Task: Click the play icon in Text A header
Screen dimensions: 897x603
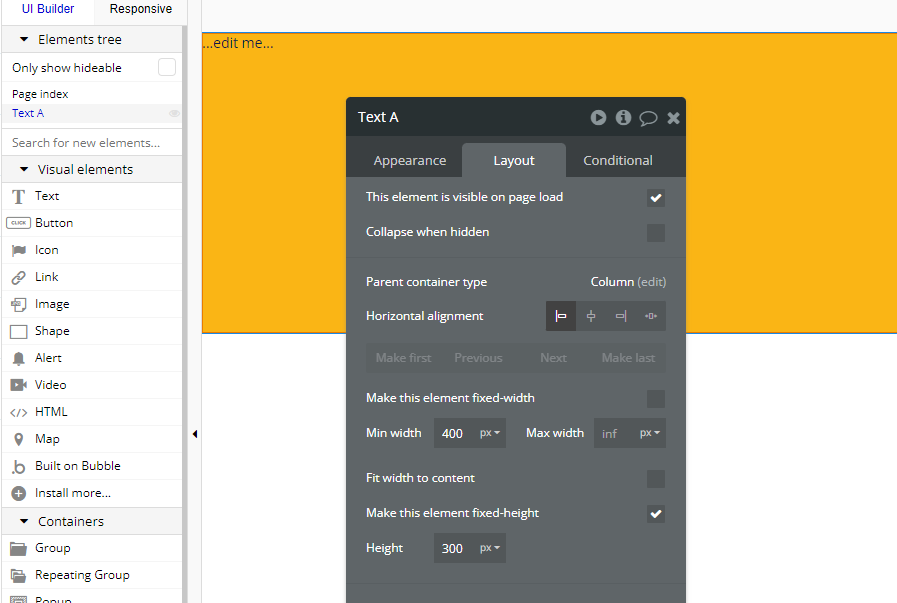Action: pos(598,117)
